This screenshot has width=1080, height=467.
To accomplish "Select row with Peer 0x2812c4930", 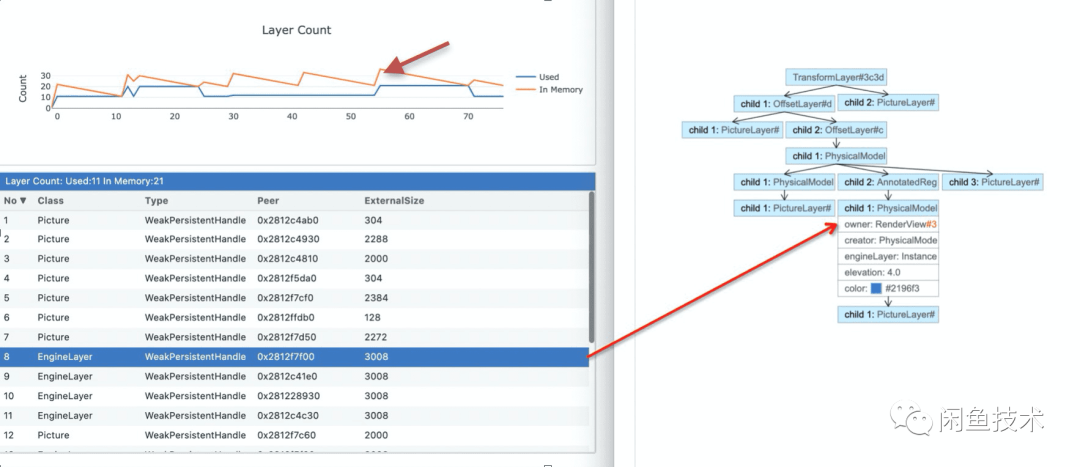I will [295, 239].
